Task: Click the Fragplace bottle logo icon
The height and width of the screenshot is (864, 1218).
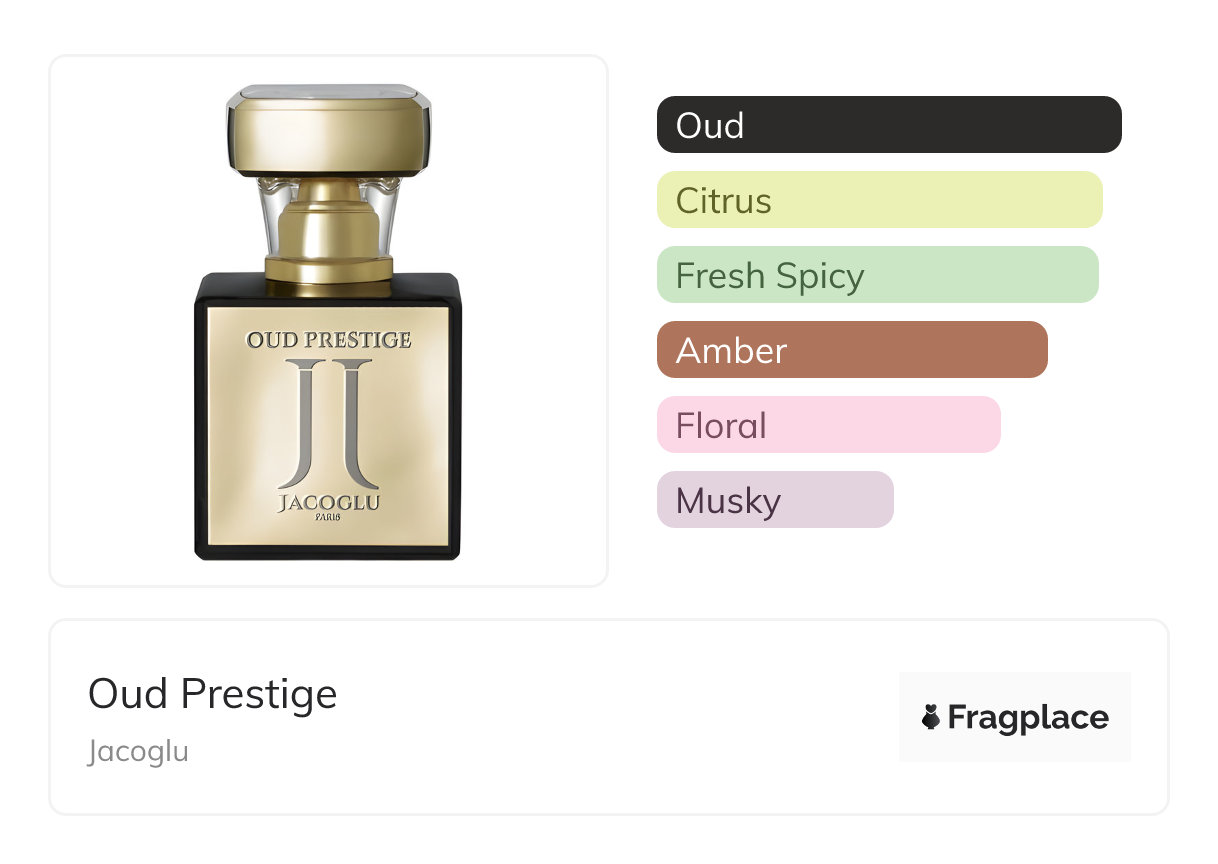Action: click(x=931, y=717)
